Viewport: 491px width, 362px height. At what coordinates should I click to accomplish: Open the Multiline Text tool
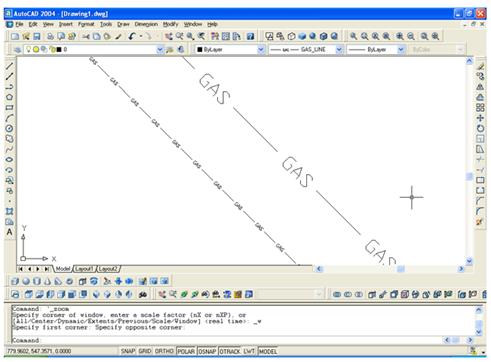[9, 232]
